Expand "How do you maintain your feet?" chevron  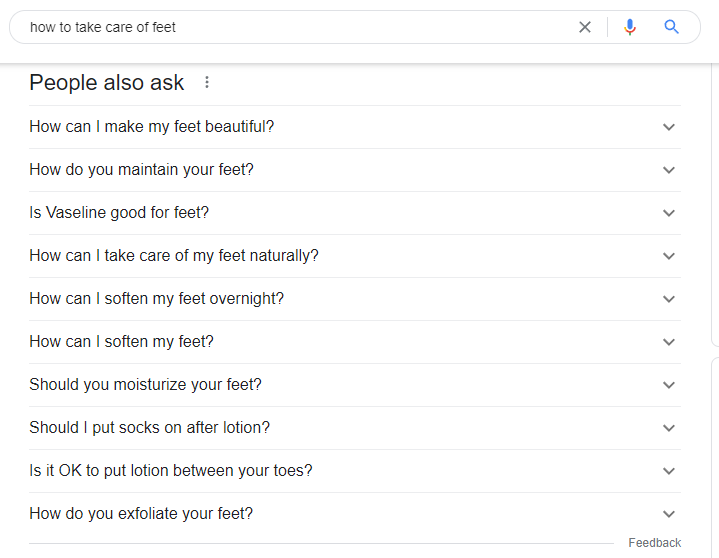click(x=669, y=170)
